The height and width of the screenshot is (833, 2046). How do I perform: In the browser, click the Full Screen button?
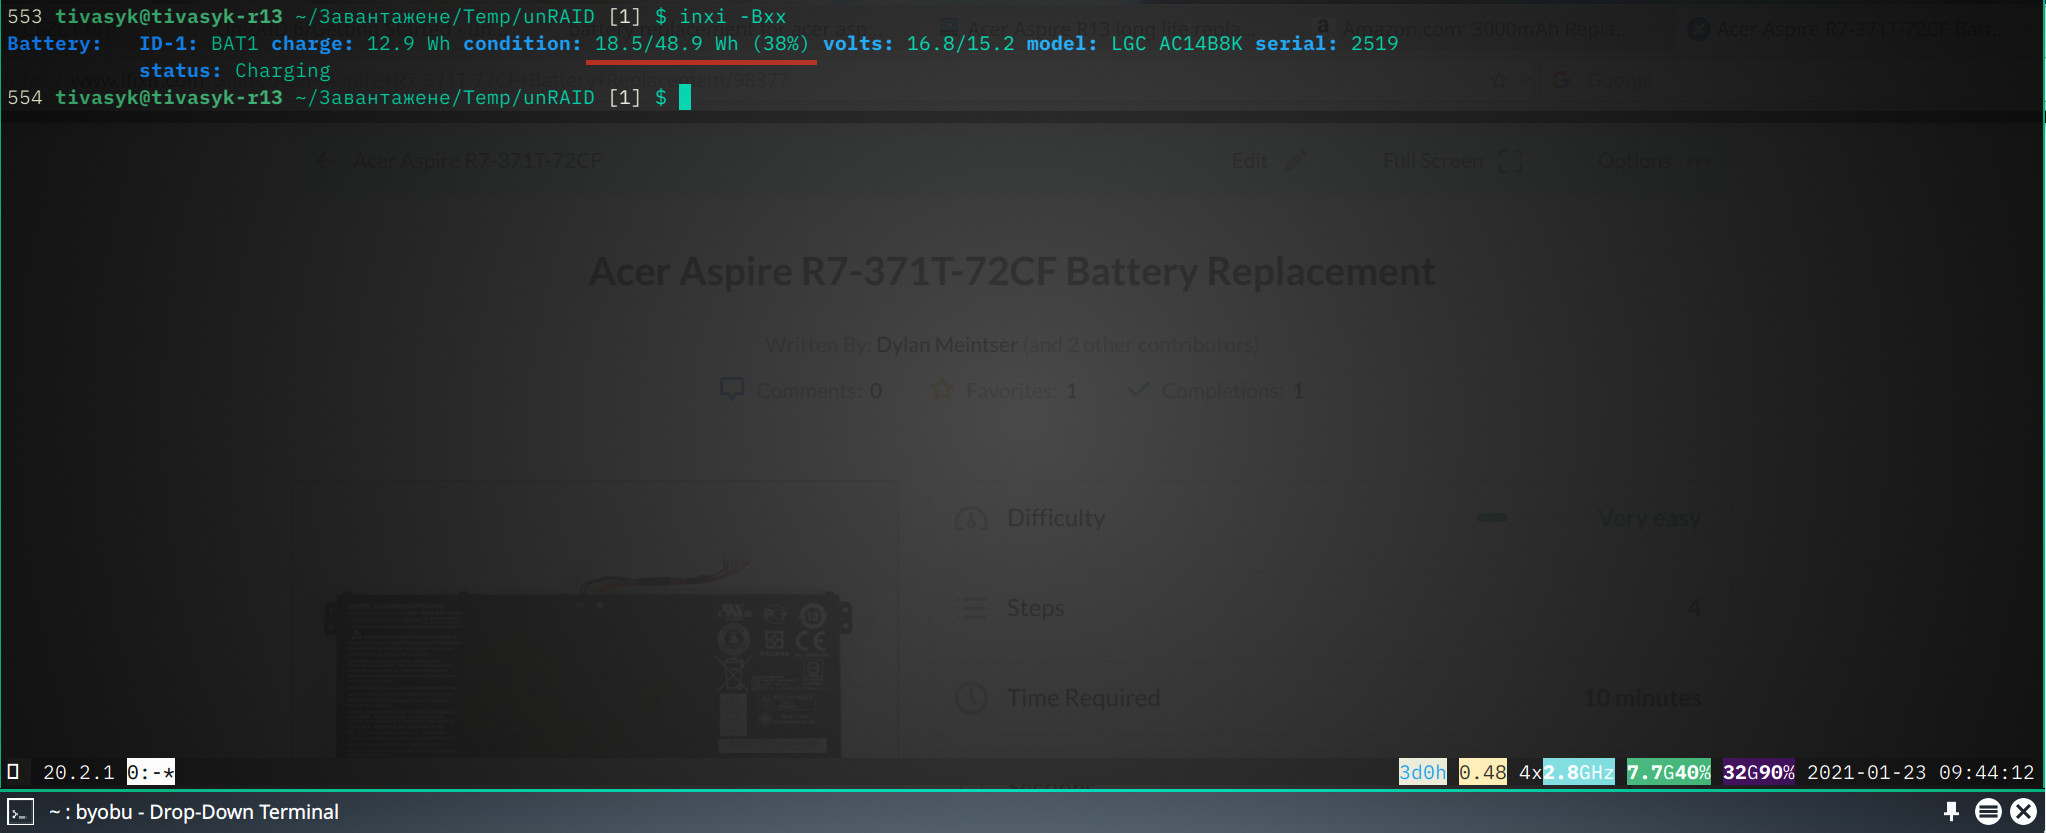pyautogui.click(x=1452, y=161)
